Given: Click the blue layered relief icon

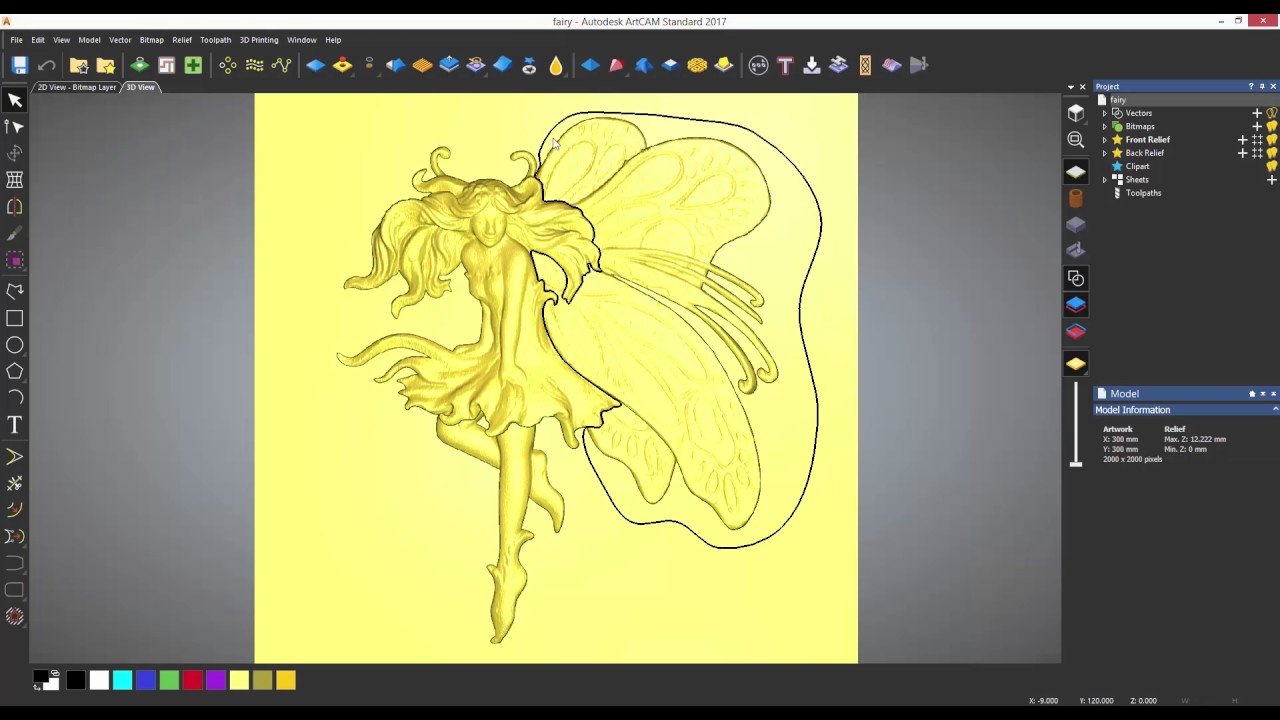Looking at the screenshot, I should pos(1076,305).
